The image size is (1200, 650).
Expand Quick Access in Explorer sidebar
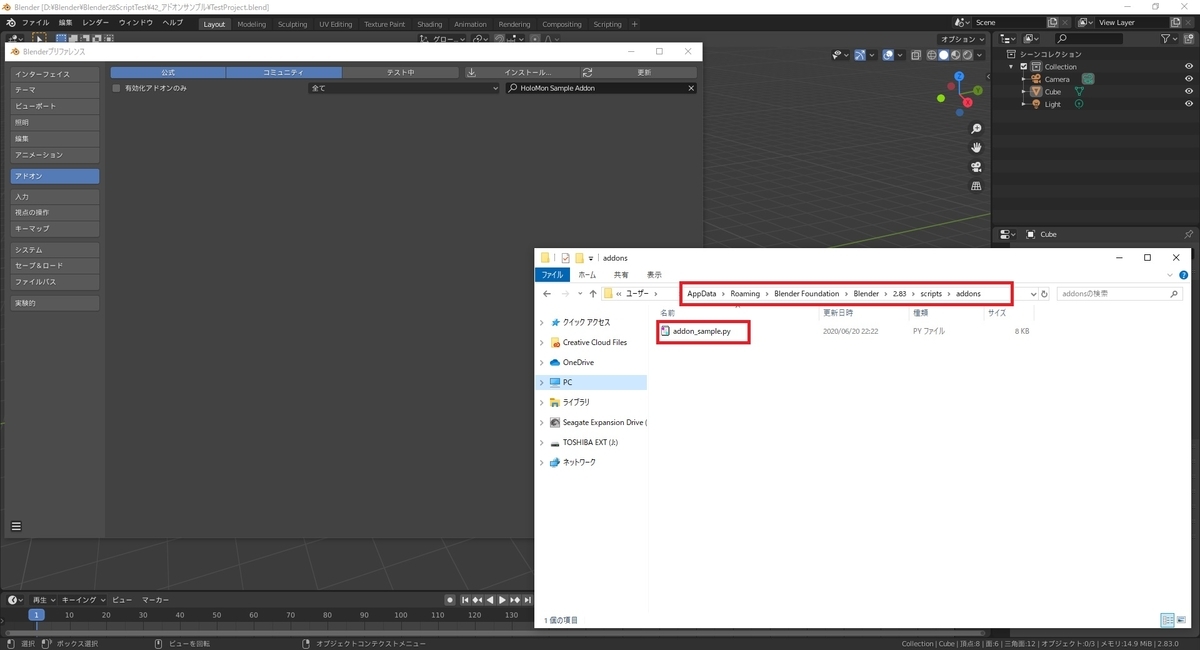542,322
